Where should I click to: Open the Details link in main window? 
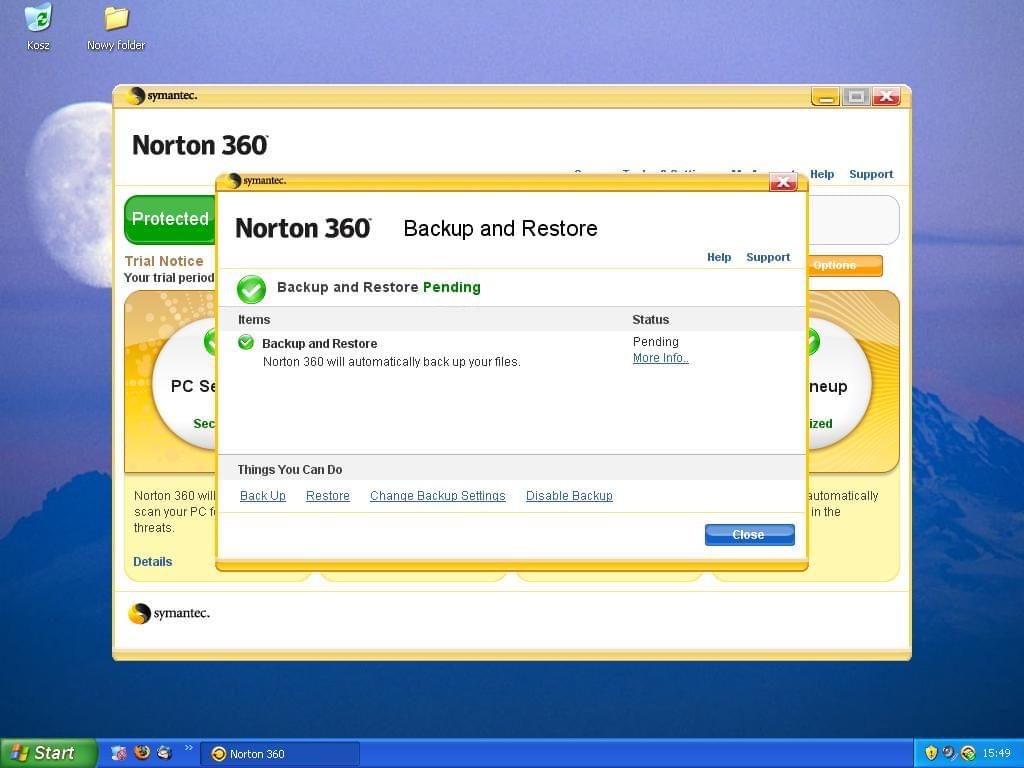point(153,562)
